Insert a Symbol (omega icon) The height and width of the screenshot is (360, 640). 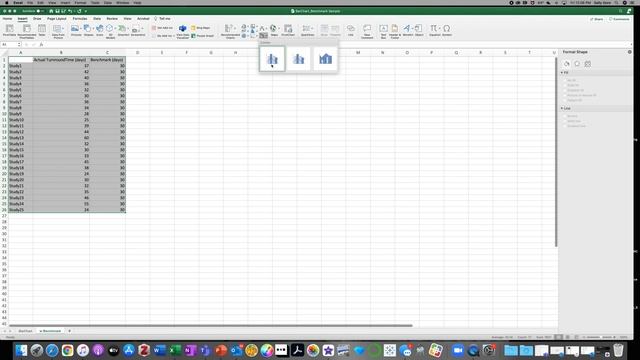(x=447, y=29)
